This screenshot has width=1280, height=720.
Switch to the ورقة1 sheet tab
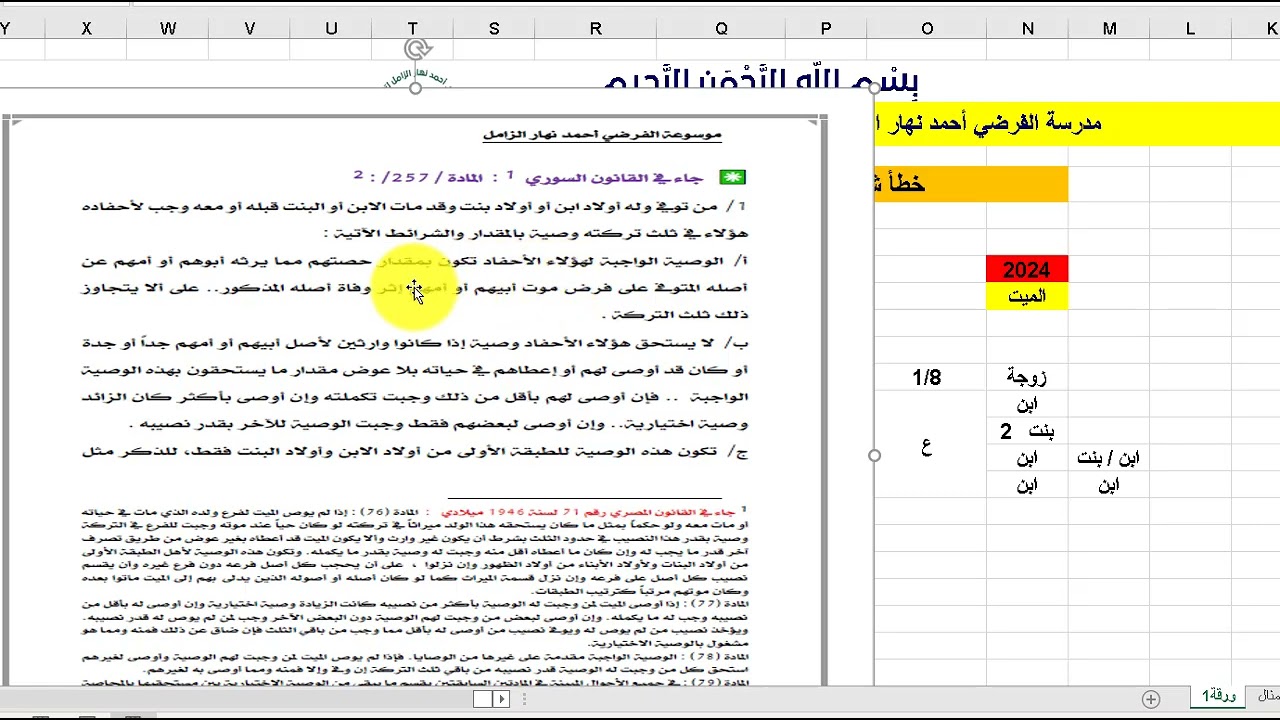click(x=1218, y=696)
